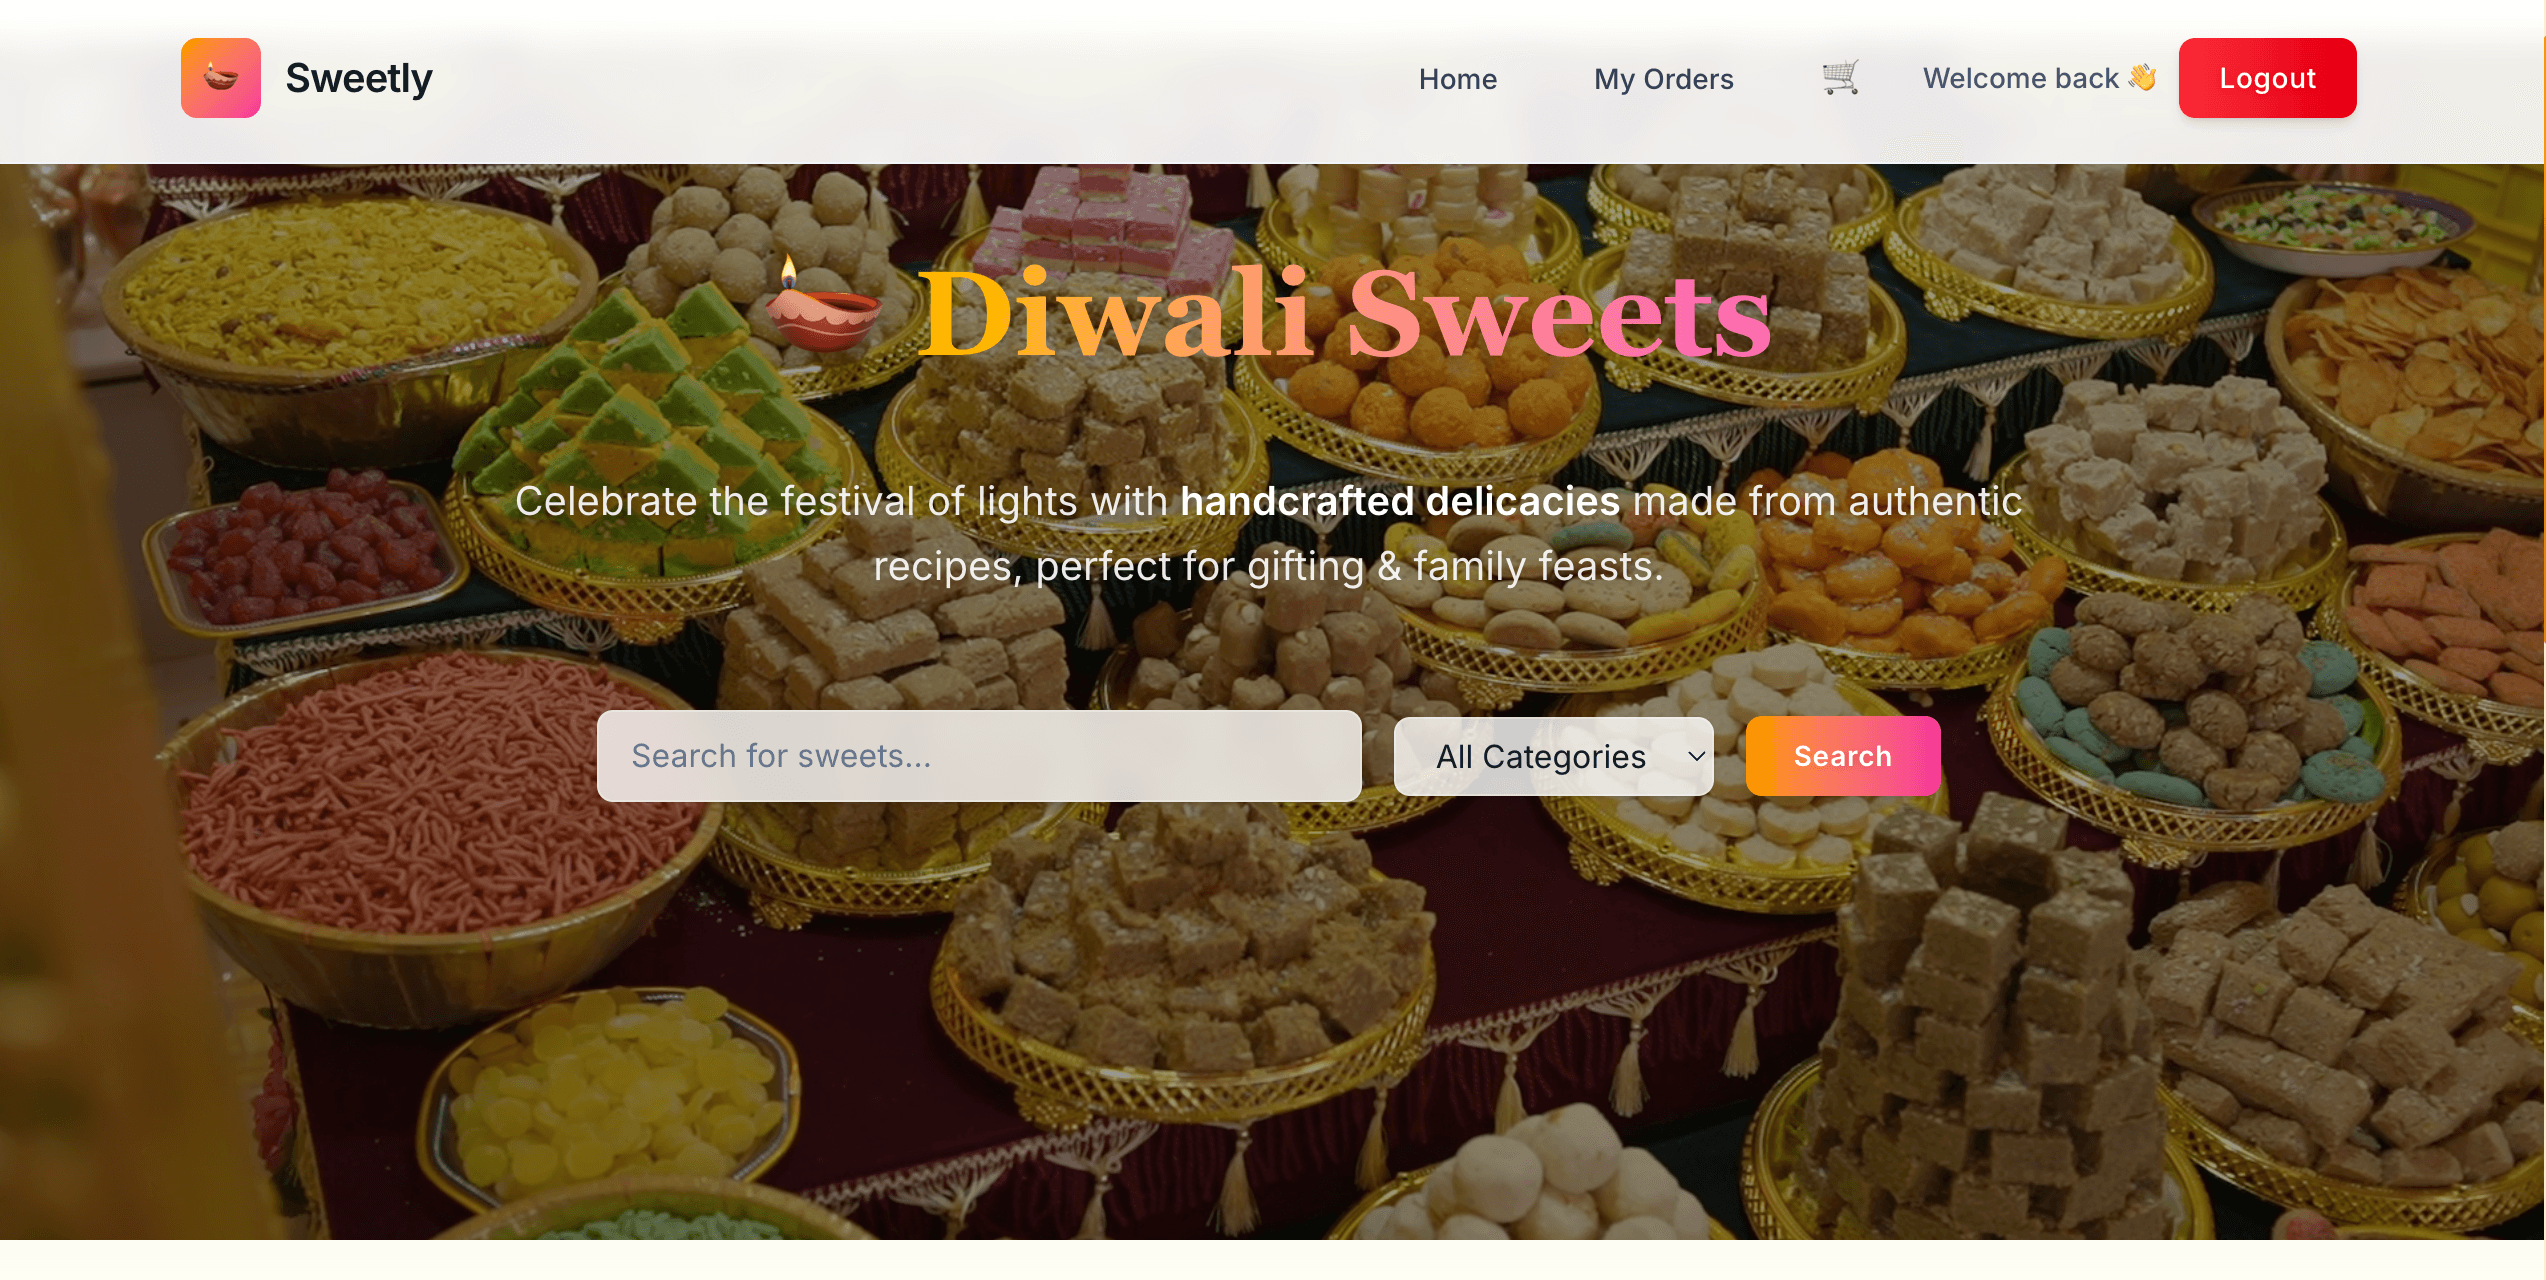Expand the All Categories dropdown

coord(1554,756)
